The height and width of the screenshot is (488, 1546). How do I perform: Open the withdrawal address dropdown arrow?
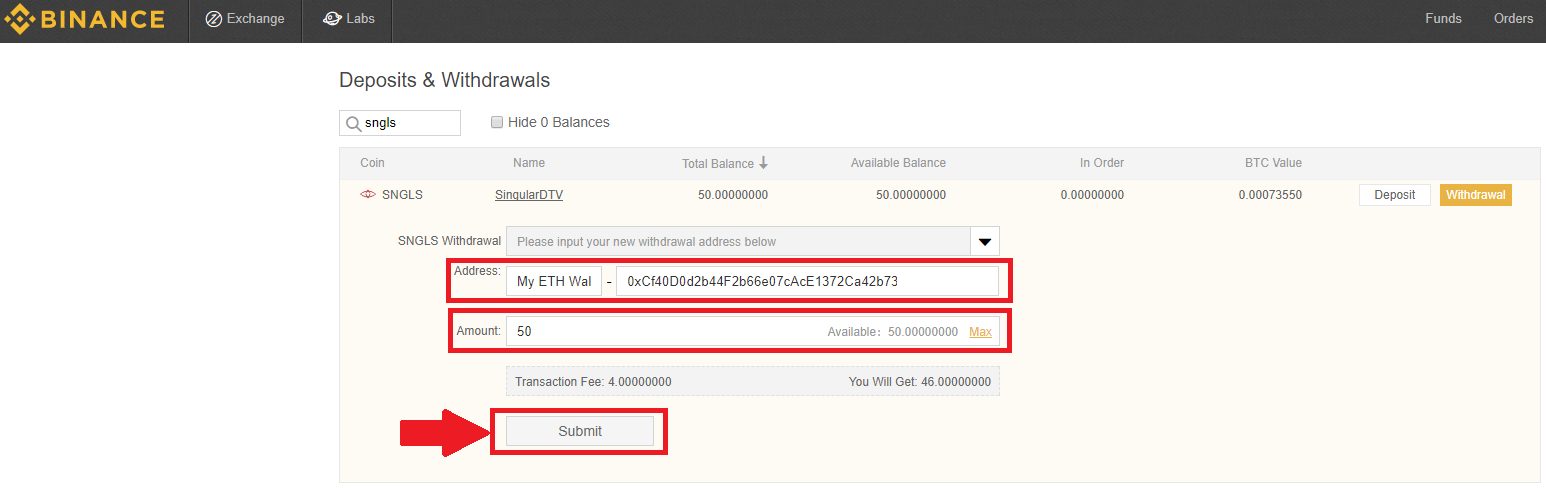(x=985, y=241)
